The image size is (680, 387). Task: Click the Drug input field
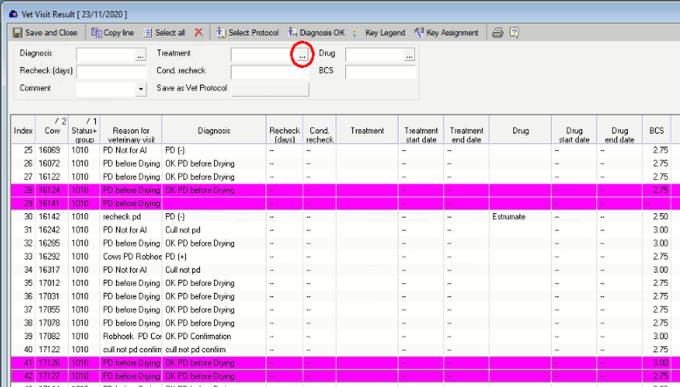tap(375, 55)
